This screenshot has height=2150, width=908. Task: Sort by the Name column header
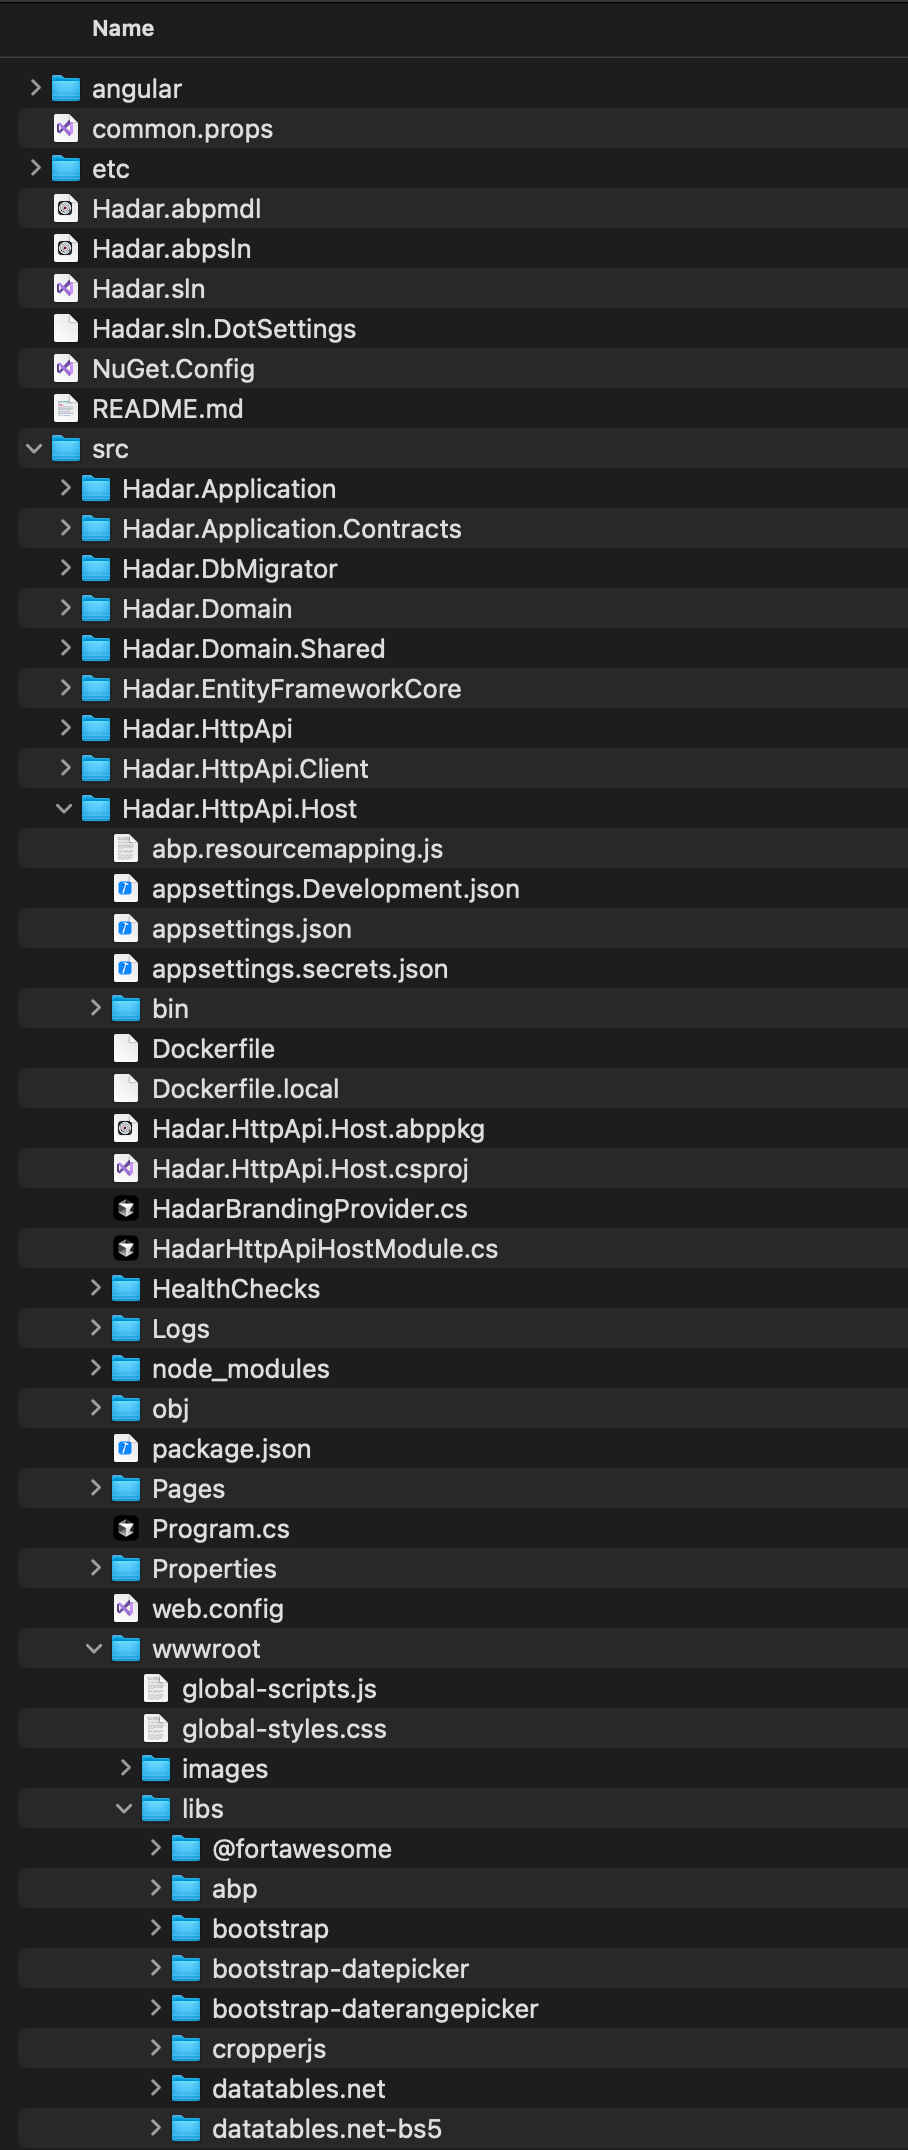[x=123, y=28]
